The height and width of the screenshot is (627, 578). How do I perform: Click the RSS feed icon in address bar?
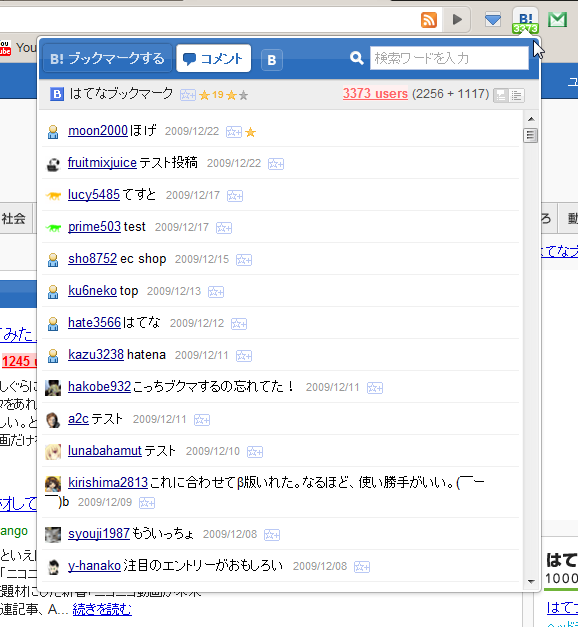pyautogui.click(x=429, y=19)
